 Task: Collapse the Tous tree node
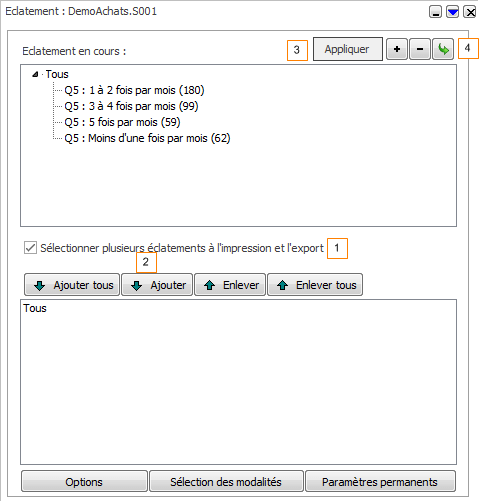(x=35, y=74)
